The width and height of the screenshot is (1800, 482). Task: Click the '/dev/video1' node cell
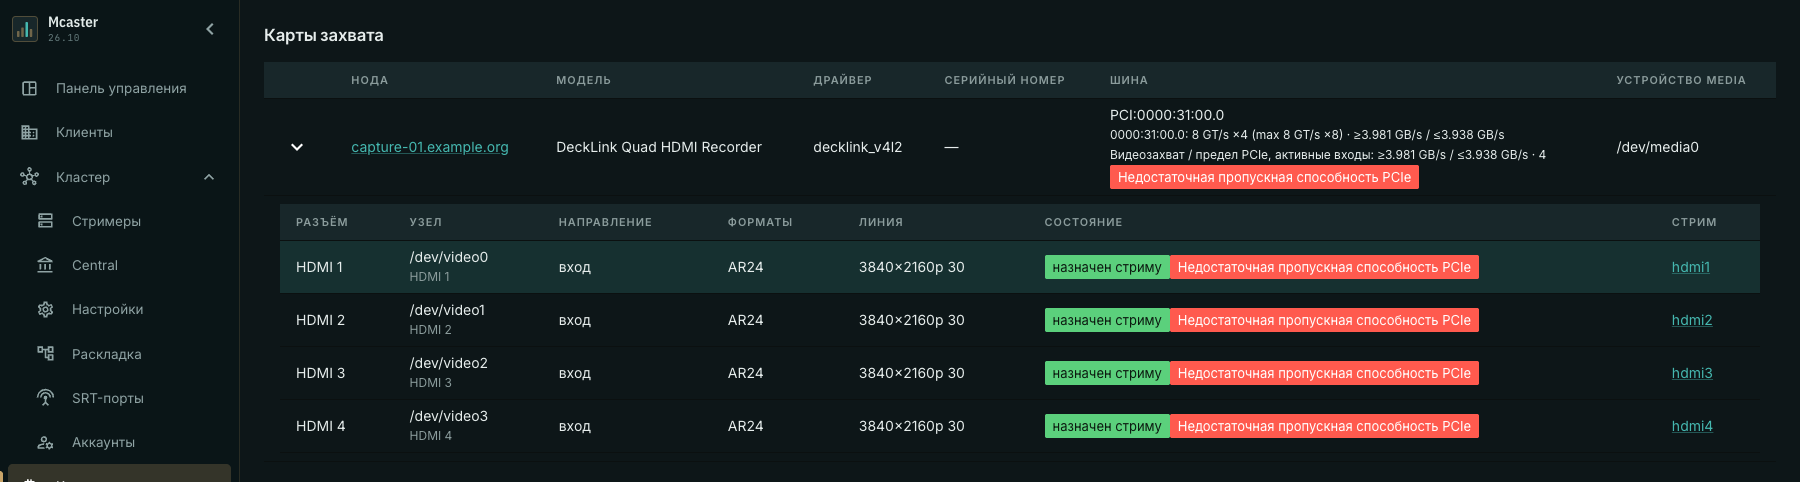tap(447, 310)
